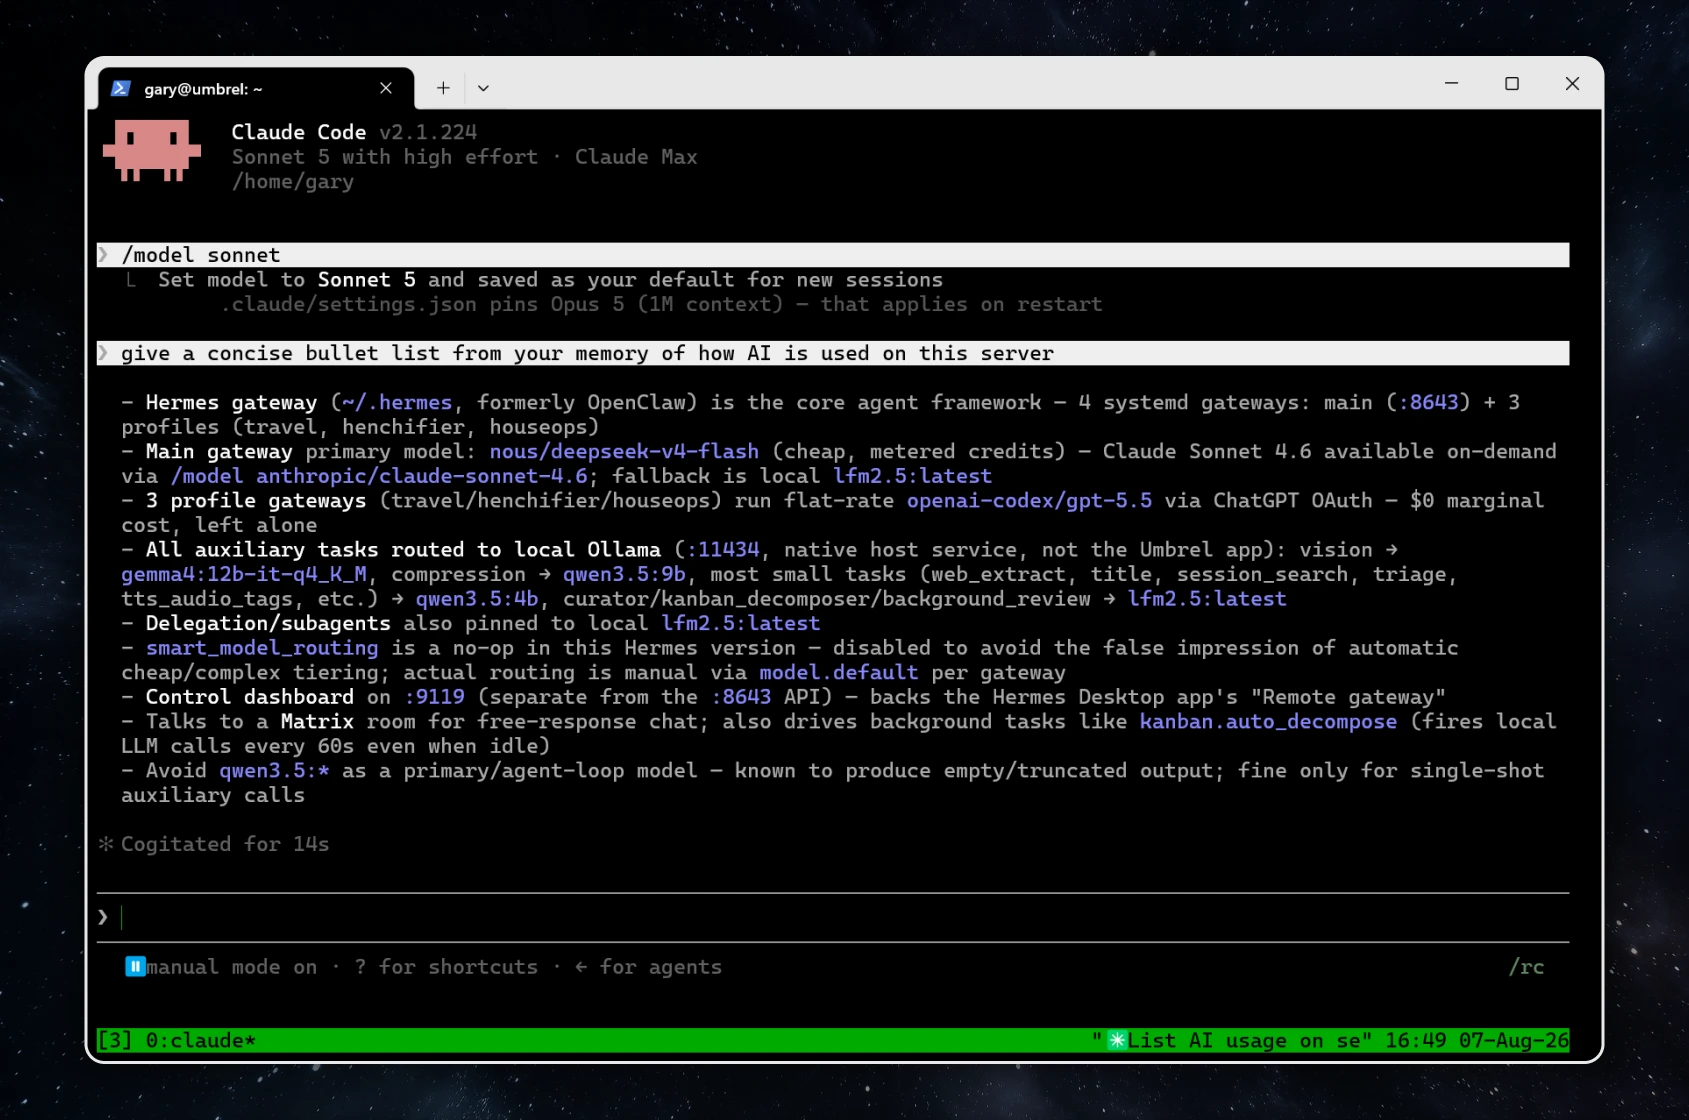Click the ← for agents hint
Screen dimensions: 1689x1120
[648, 967]
